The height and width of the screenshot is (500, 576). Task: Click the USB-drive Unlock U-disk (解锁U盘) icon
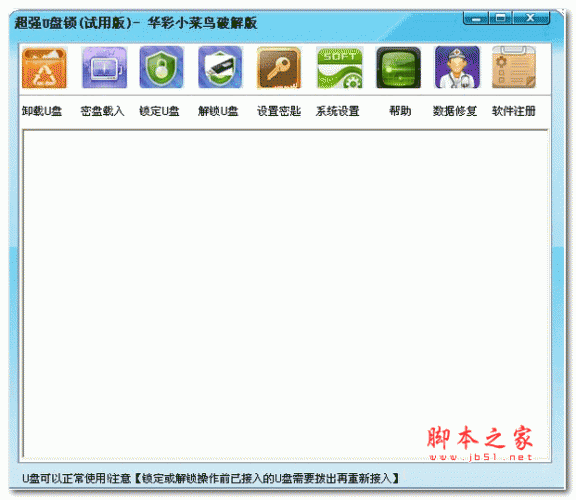point(220,67)
